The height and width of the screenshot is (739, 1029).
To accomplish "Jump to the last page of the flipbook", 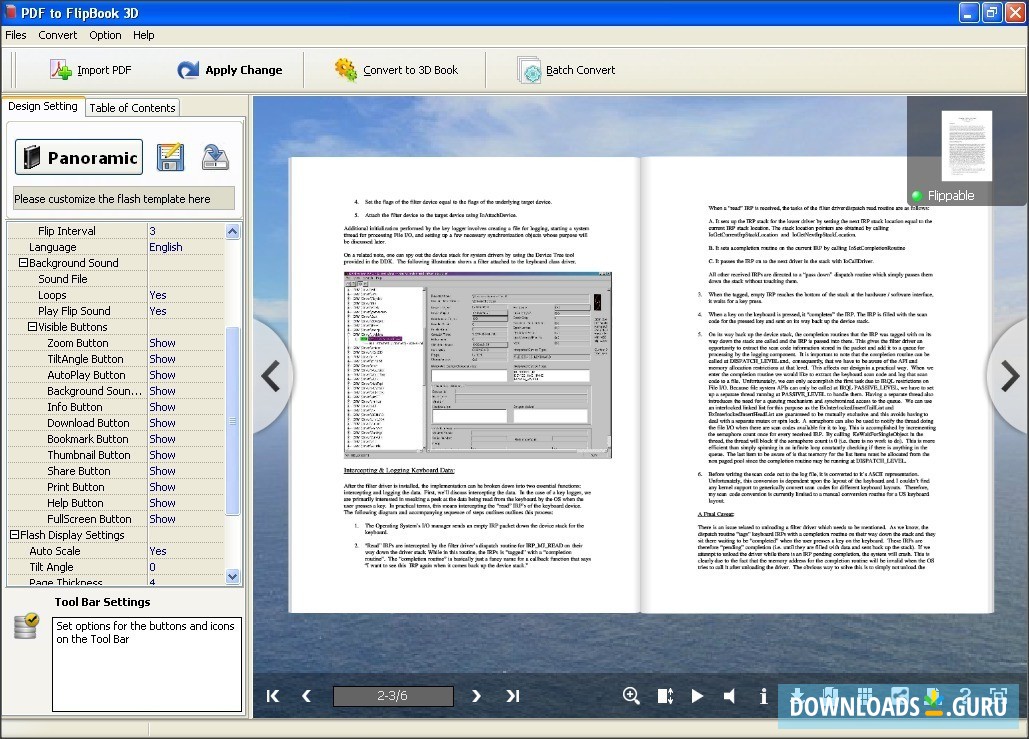I will pyautogui.click(x=513, y=696).
